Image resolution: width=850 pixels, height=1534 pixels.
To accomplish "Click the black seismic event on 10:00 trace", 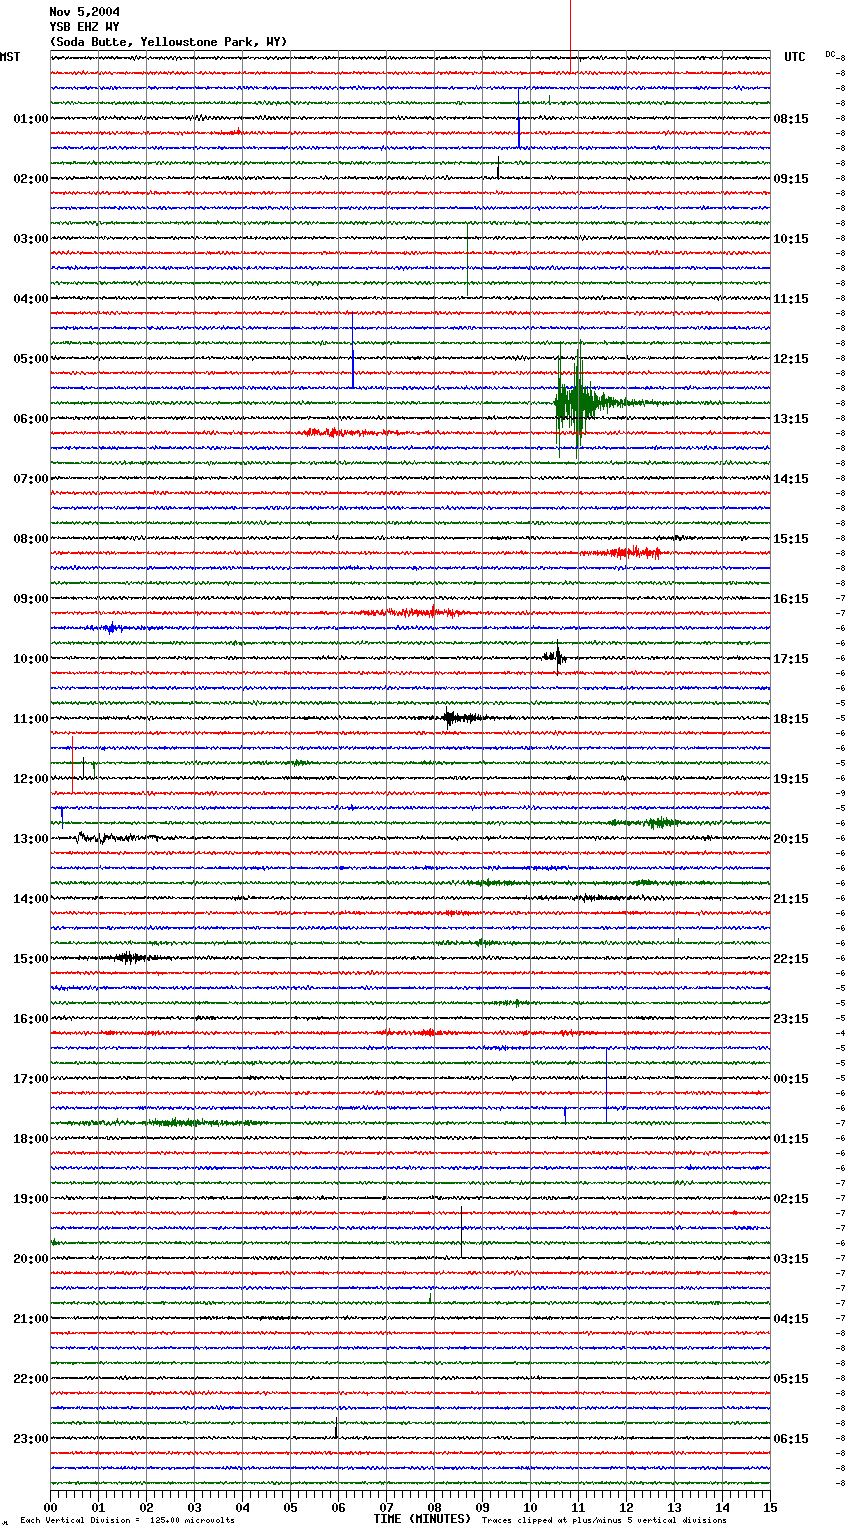I will click(x=555, y=657).
